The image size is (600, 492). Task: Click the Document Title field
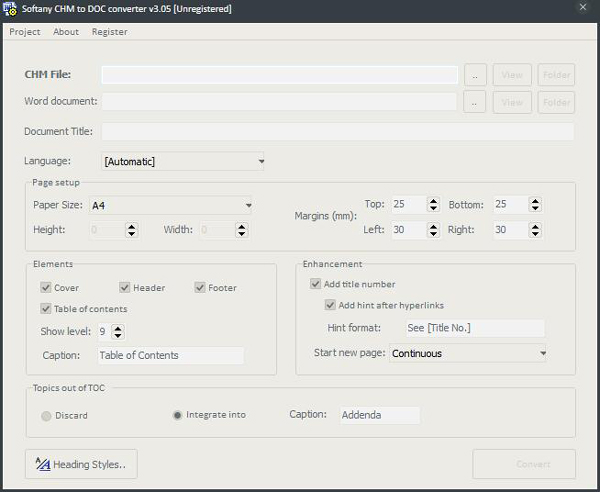[x=338, y=132]
